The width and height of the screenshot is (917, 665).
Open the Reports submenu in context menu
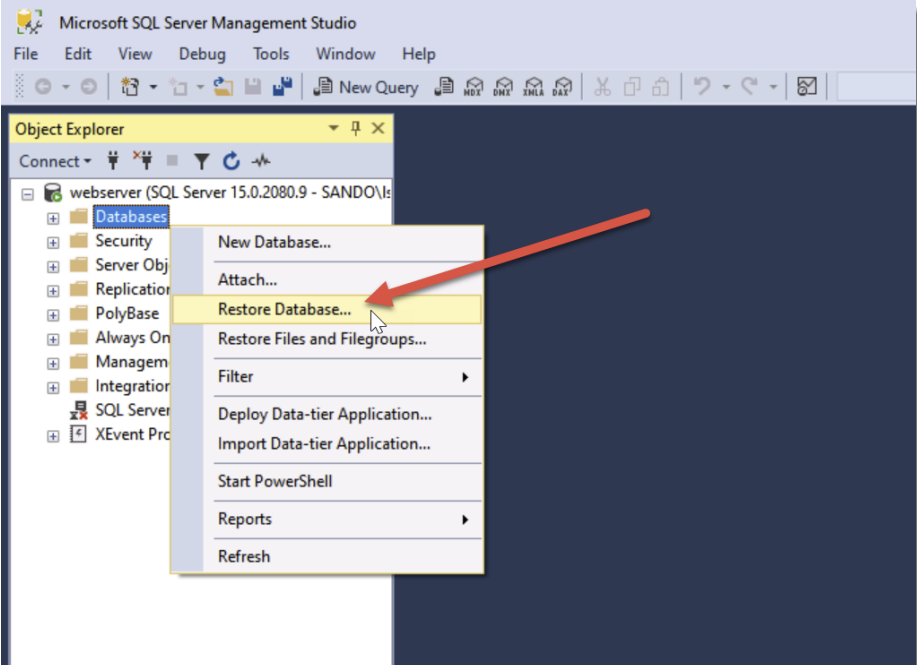pos(326,519)
